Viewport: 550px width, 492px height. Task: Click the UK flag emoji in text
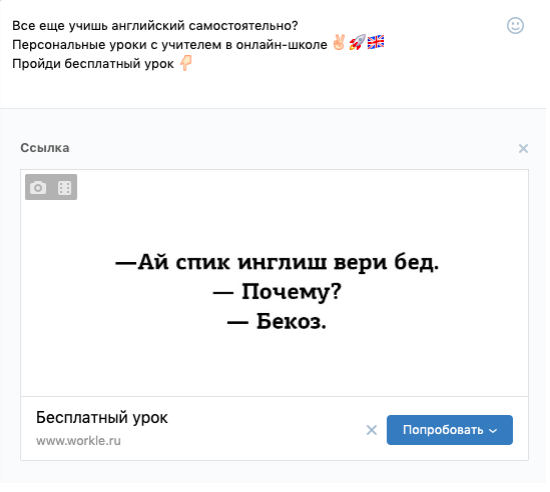click(x=376, y=42)
